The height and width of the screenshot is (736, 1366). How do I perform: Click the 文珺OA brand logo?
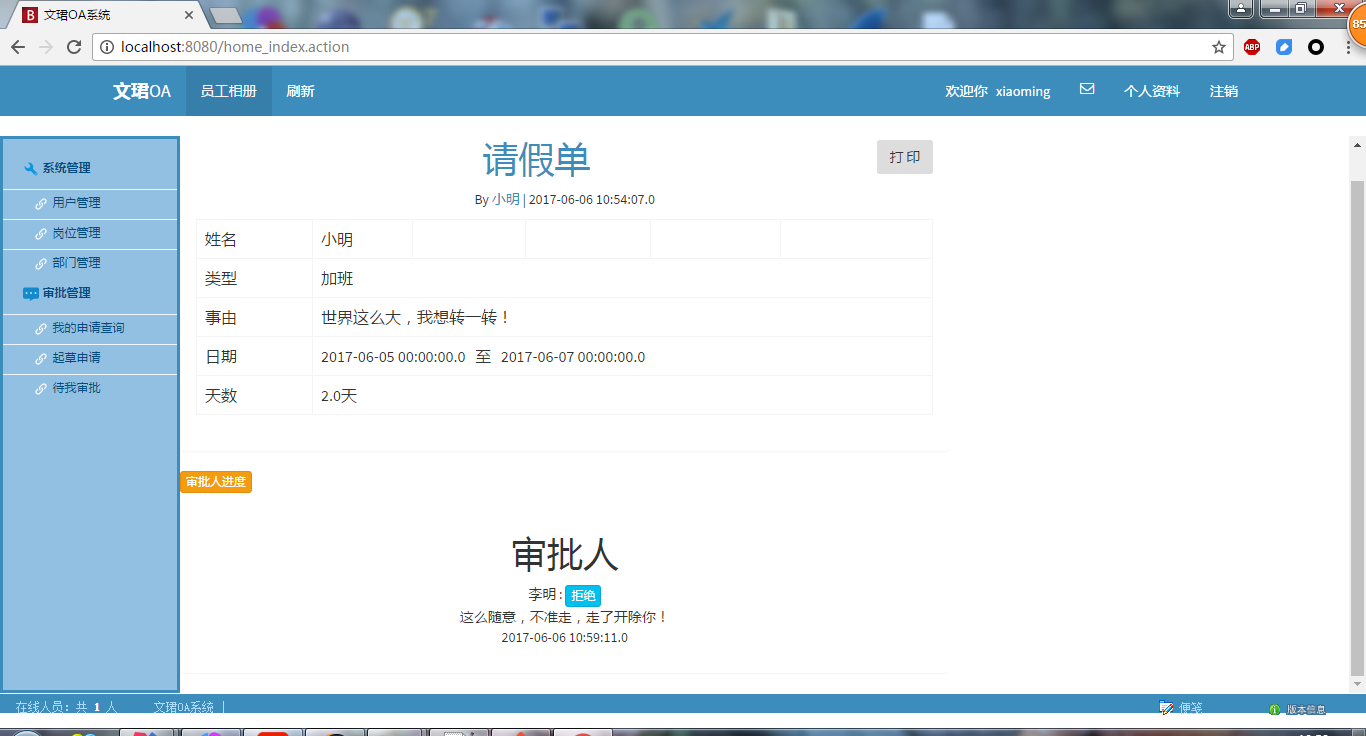[x=142, y=91]
